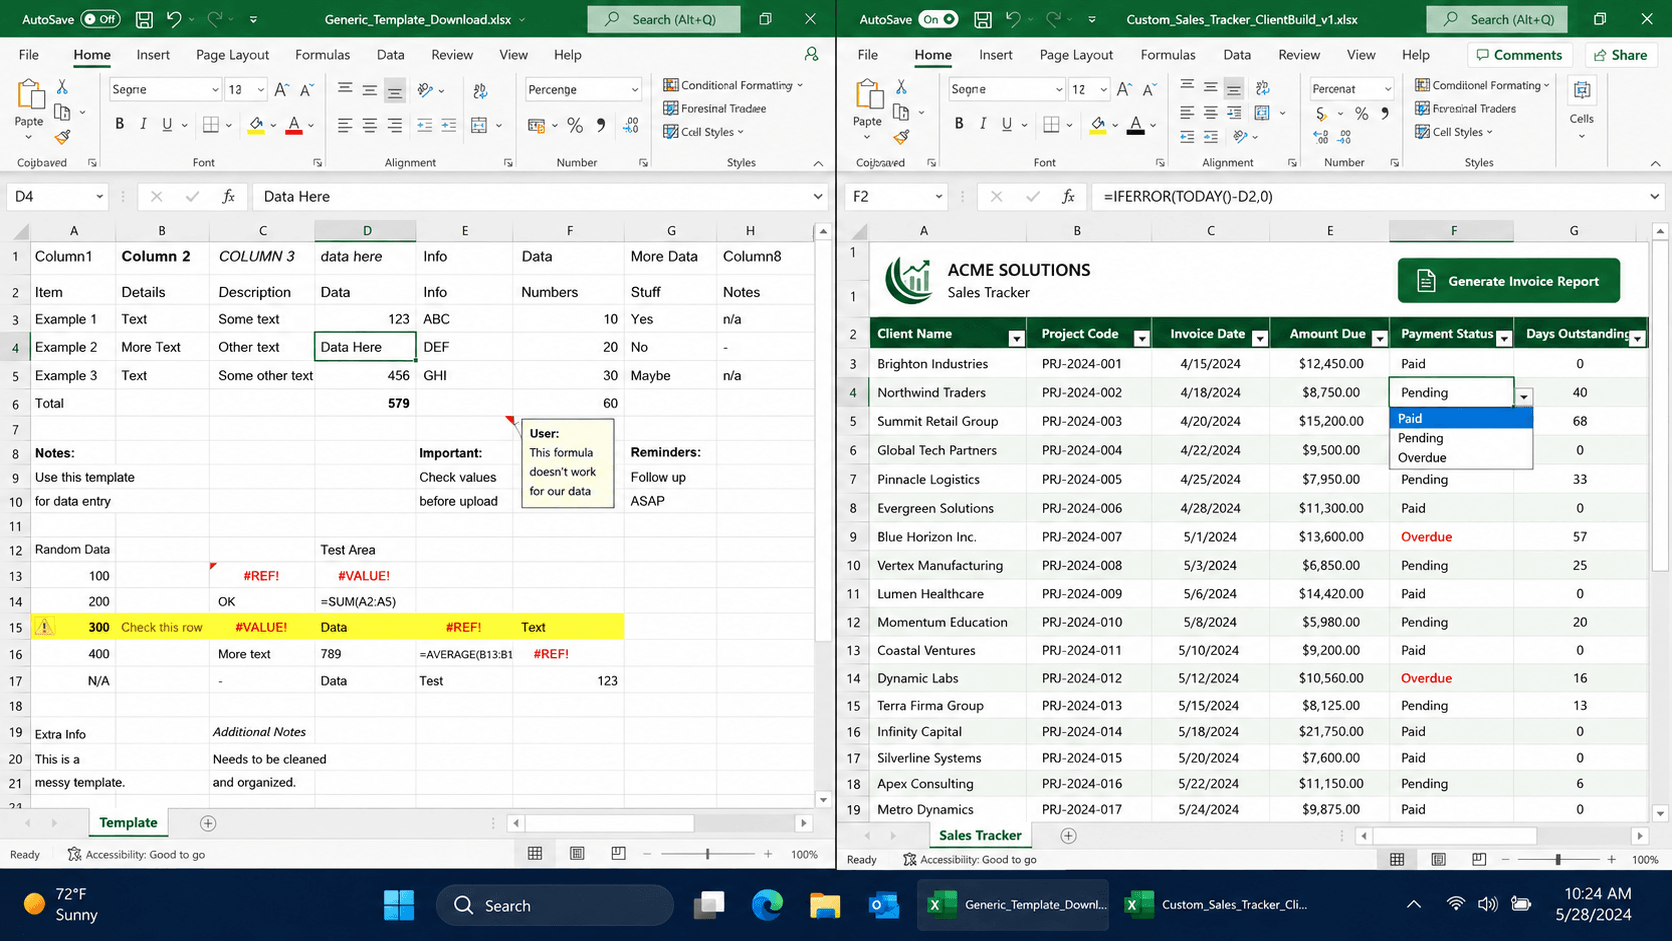
Task: Click Percent Style icon in left window
Action: pyautogui.click(x=574, y=125)
